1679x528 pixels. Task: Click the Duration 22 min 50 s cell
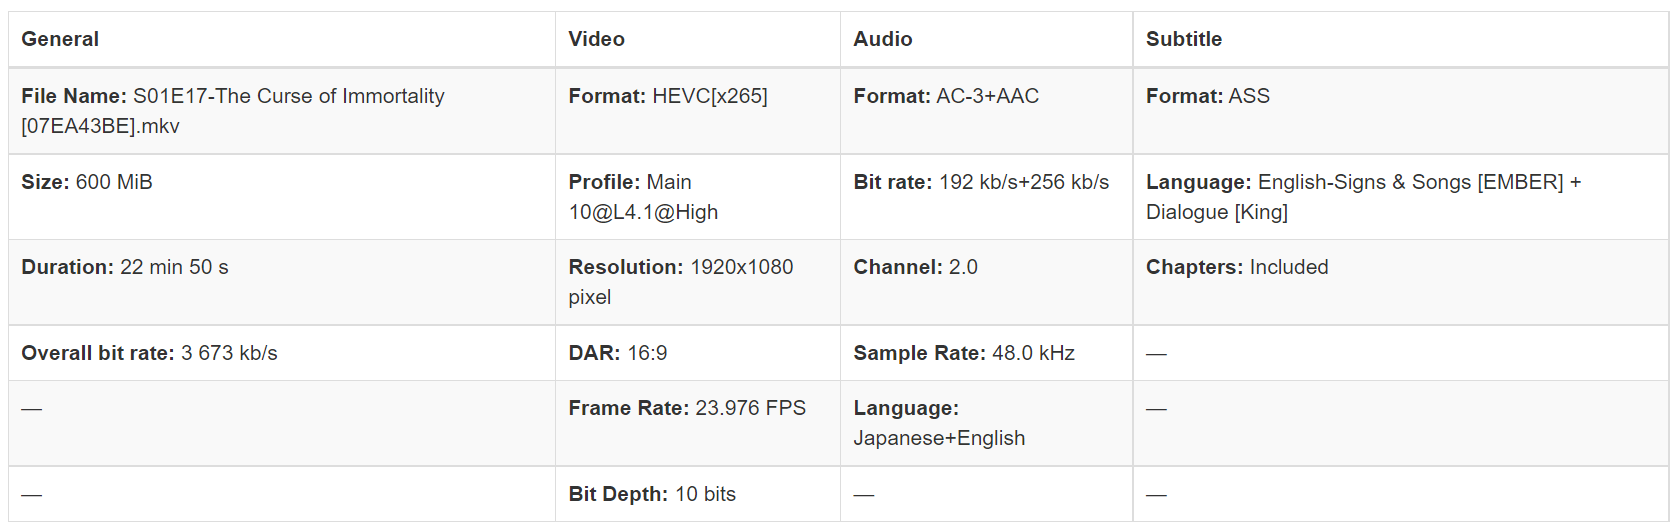coord(125,267)
